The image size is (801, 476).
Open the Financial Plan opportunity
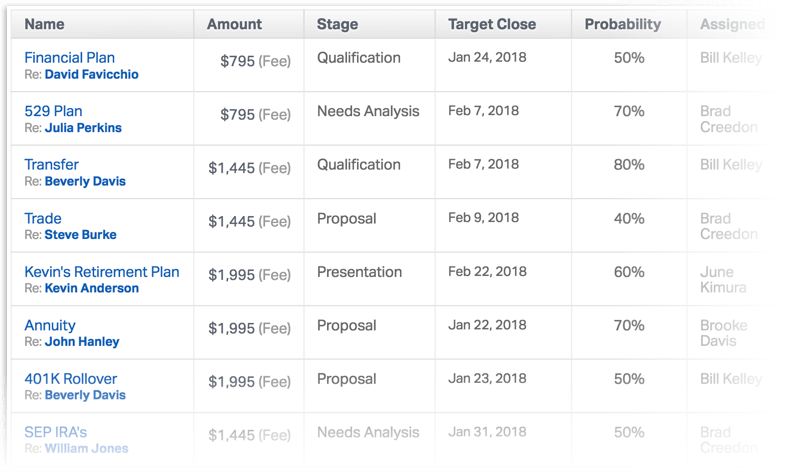(x=69, y=58)
